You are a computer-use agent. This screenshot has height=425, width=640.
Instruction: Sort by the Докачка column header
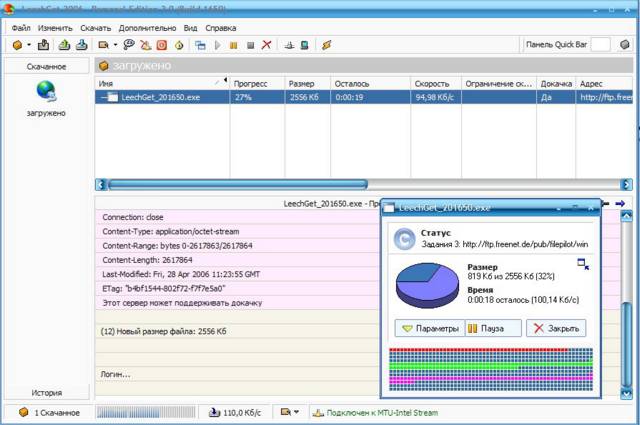click(556, 83)
